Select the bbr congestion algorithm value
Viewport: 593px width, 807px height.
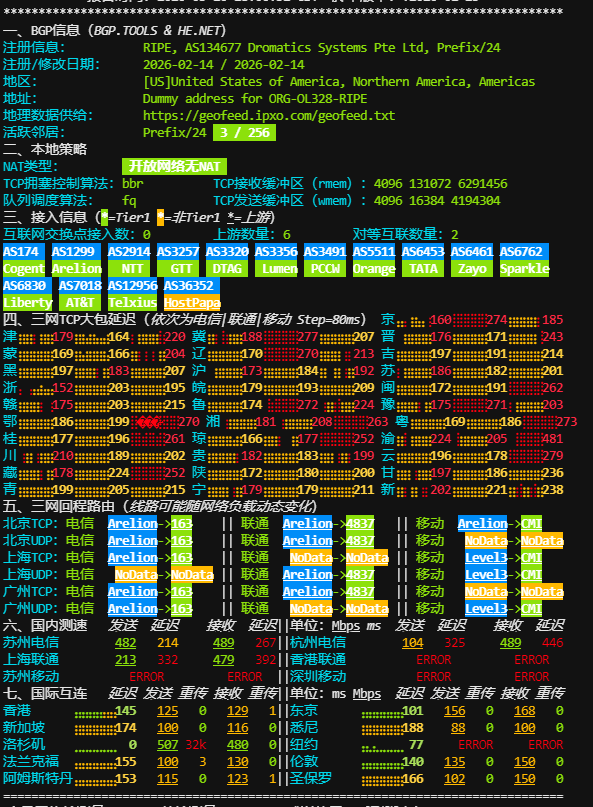pos(133,183)
